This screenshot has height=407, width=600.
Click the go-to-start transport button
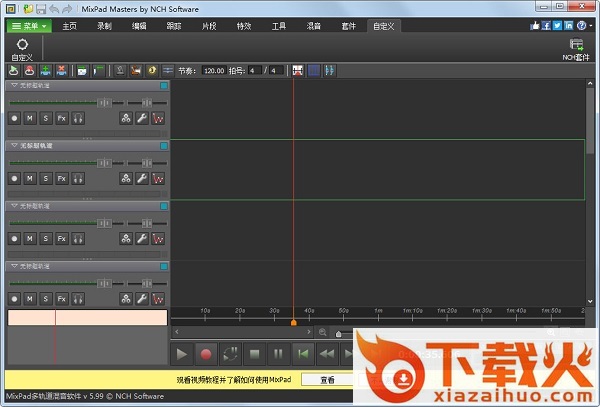[x=303, y=354]
